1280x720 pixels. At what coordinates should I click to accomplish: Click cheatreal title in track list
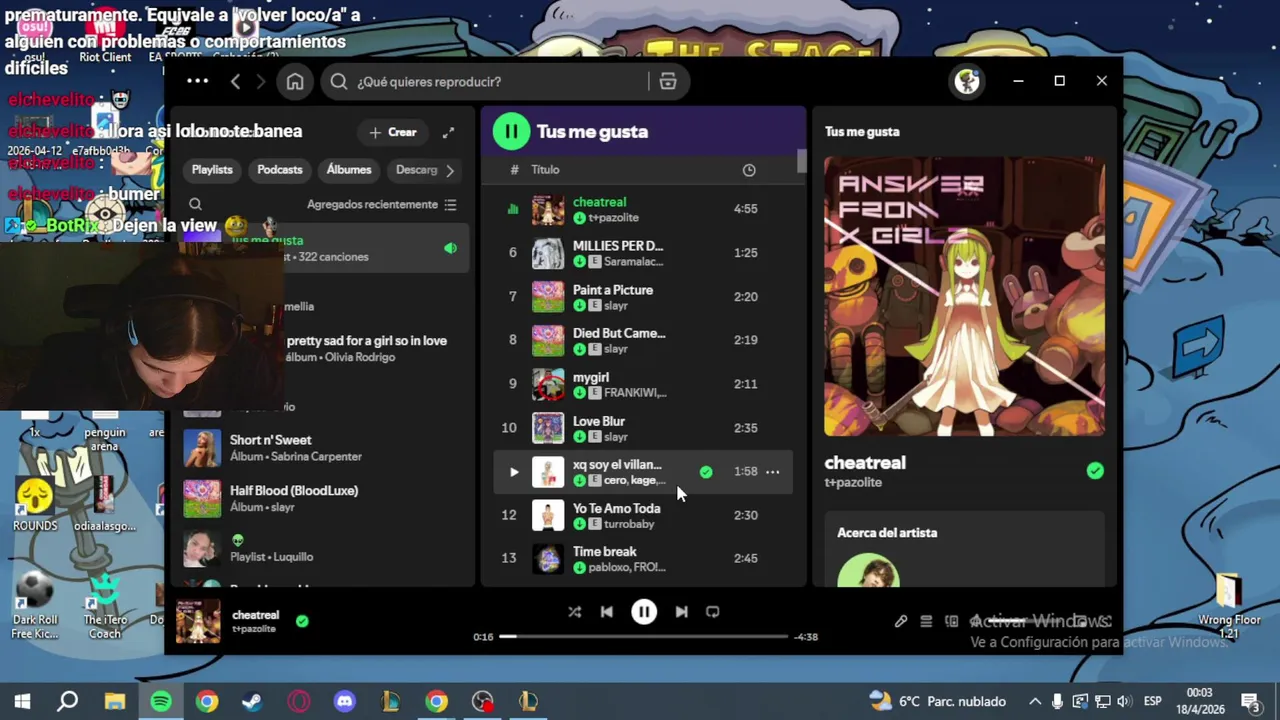tap(599, 202)
